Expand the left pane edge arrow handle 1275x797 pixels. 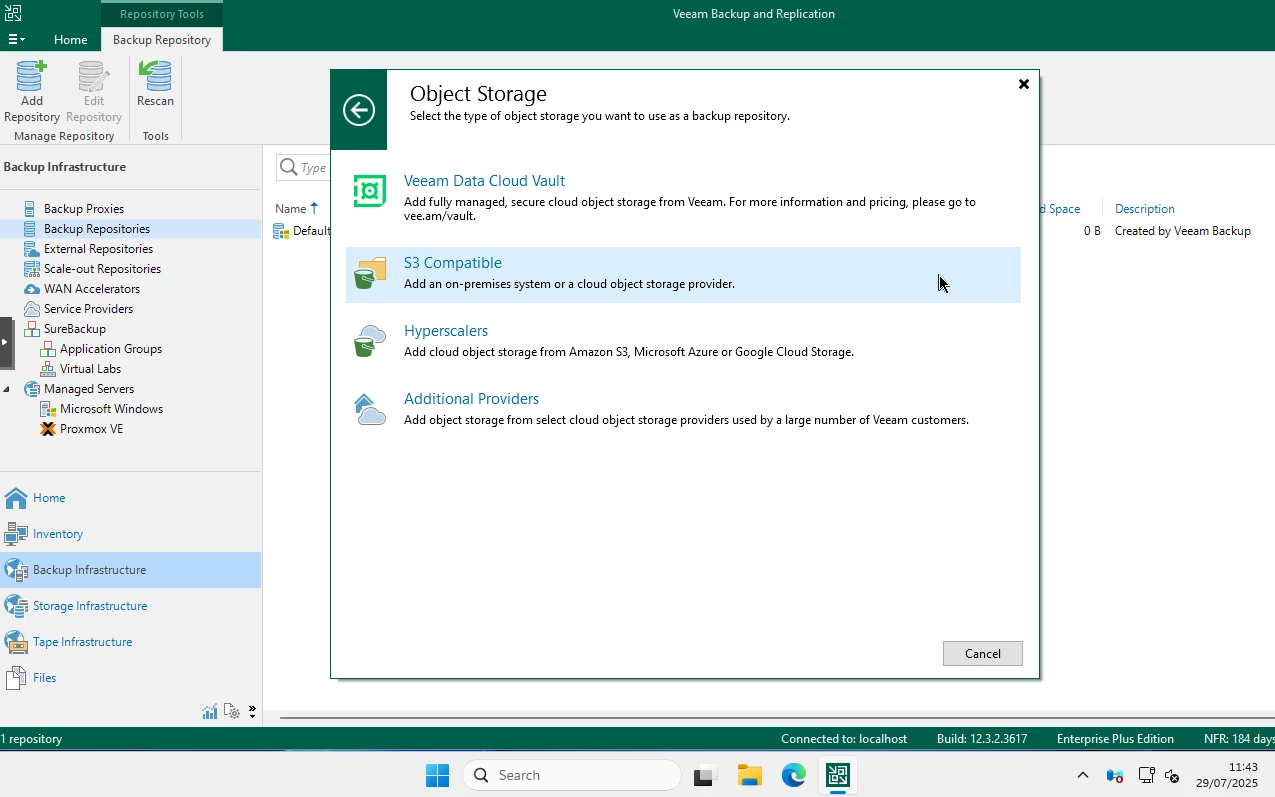pos(5,342)
